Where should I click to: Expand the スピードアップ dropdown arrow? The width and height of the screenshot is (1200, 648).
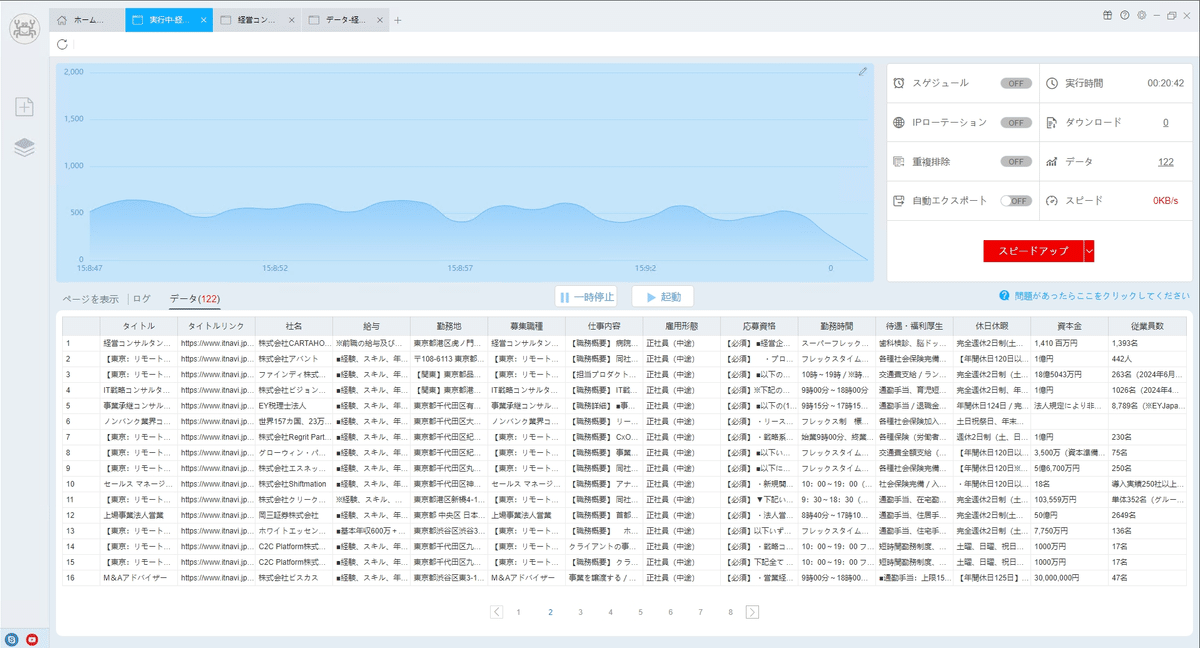[1089, 251]
